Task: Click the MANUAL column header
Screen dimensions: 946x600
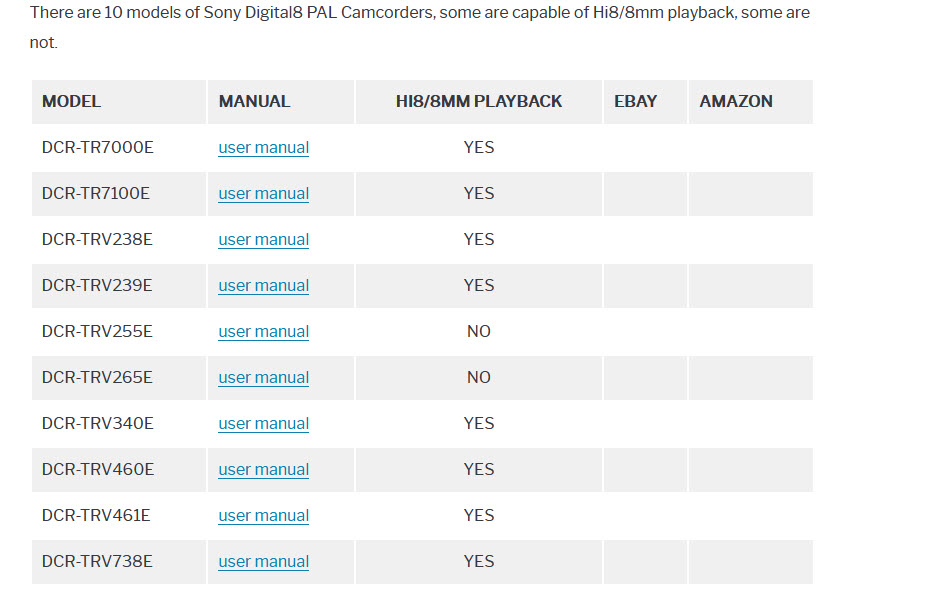Action: pos(254,102)
